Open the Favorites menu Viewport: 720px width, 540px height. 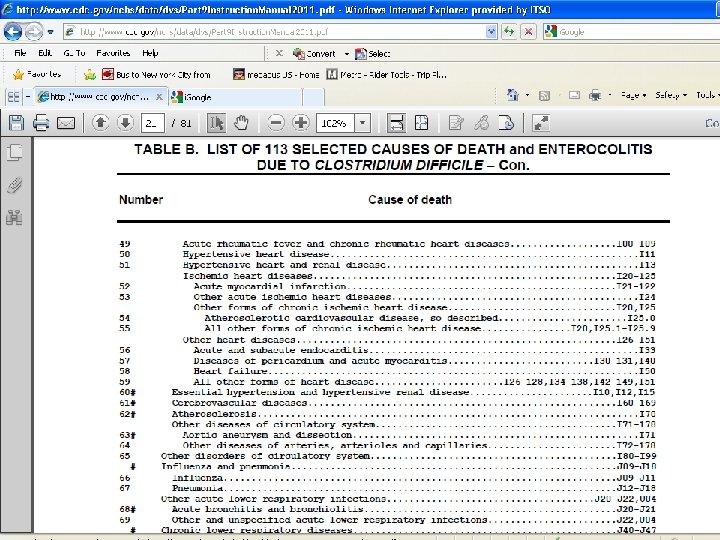pos(113,53)
